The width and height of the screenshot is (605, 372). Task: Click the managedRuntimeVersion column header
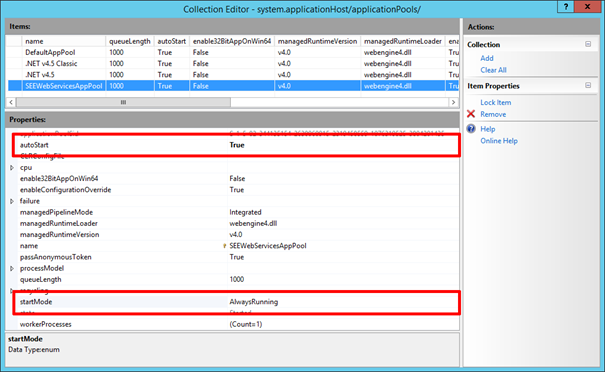point(317,41)
